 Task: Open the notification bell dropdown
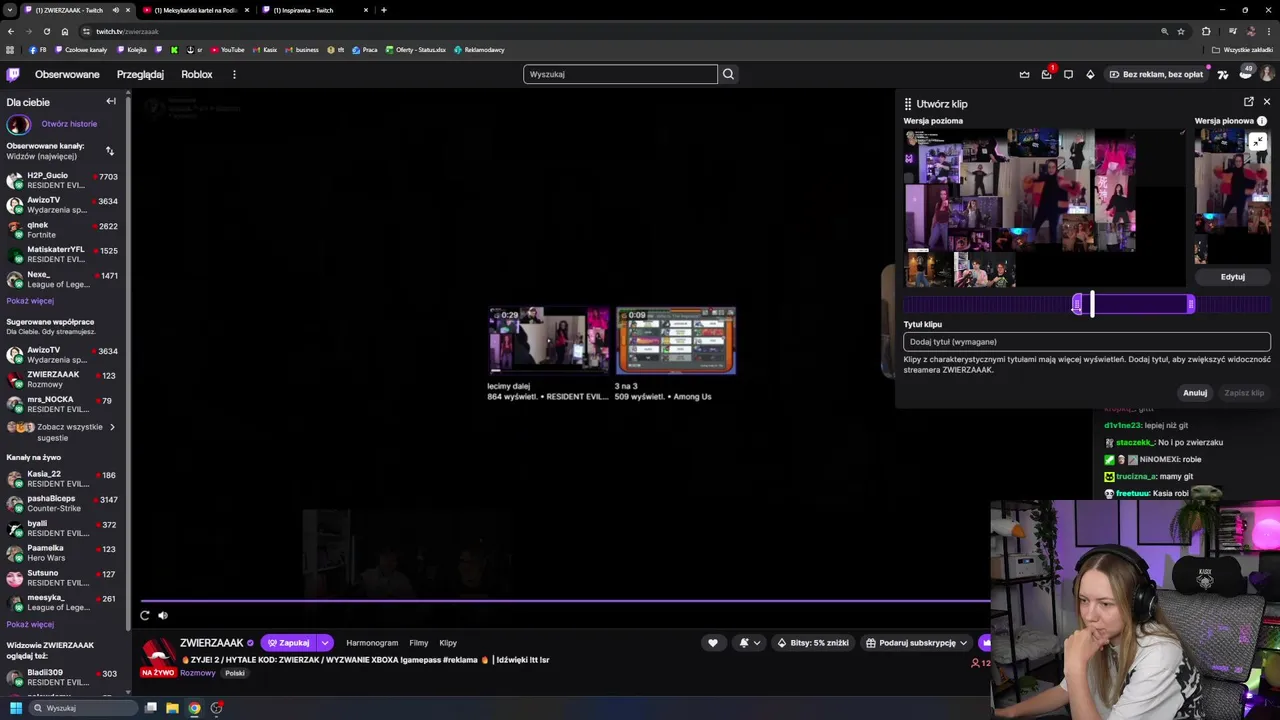point(749,643)
